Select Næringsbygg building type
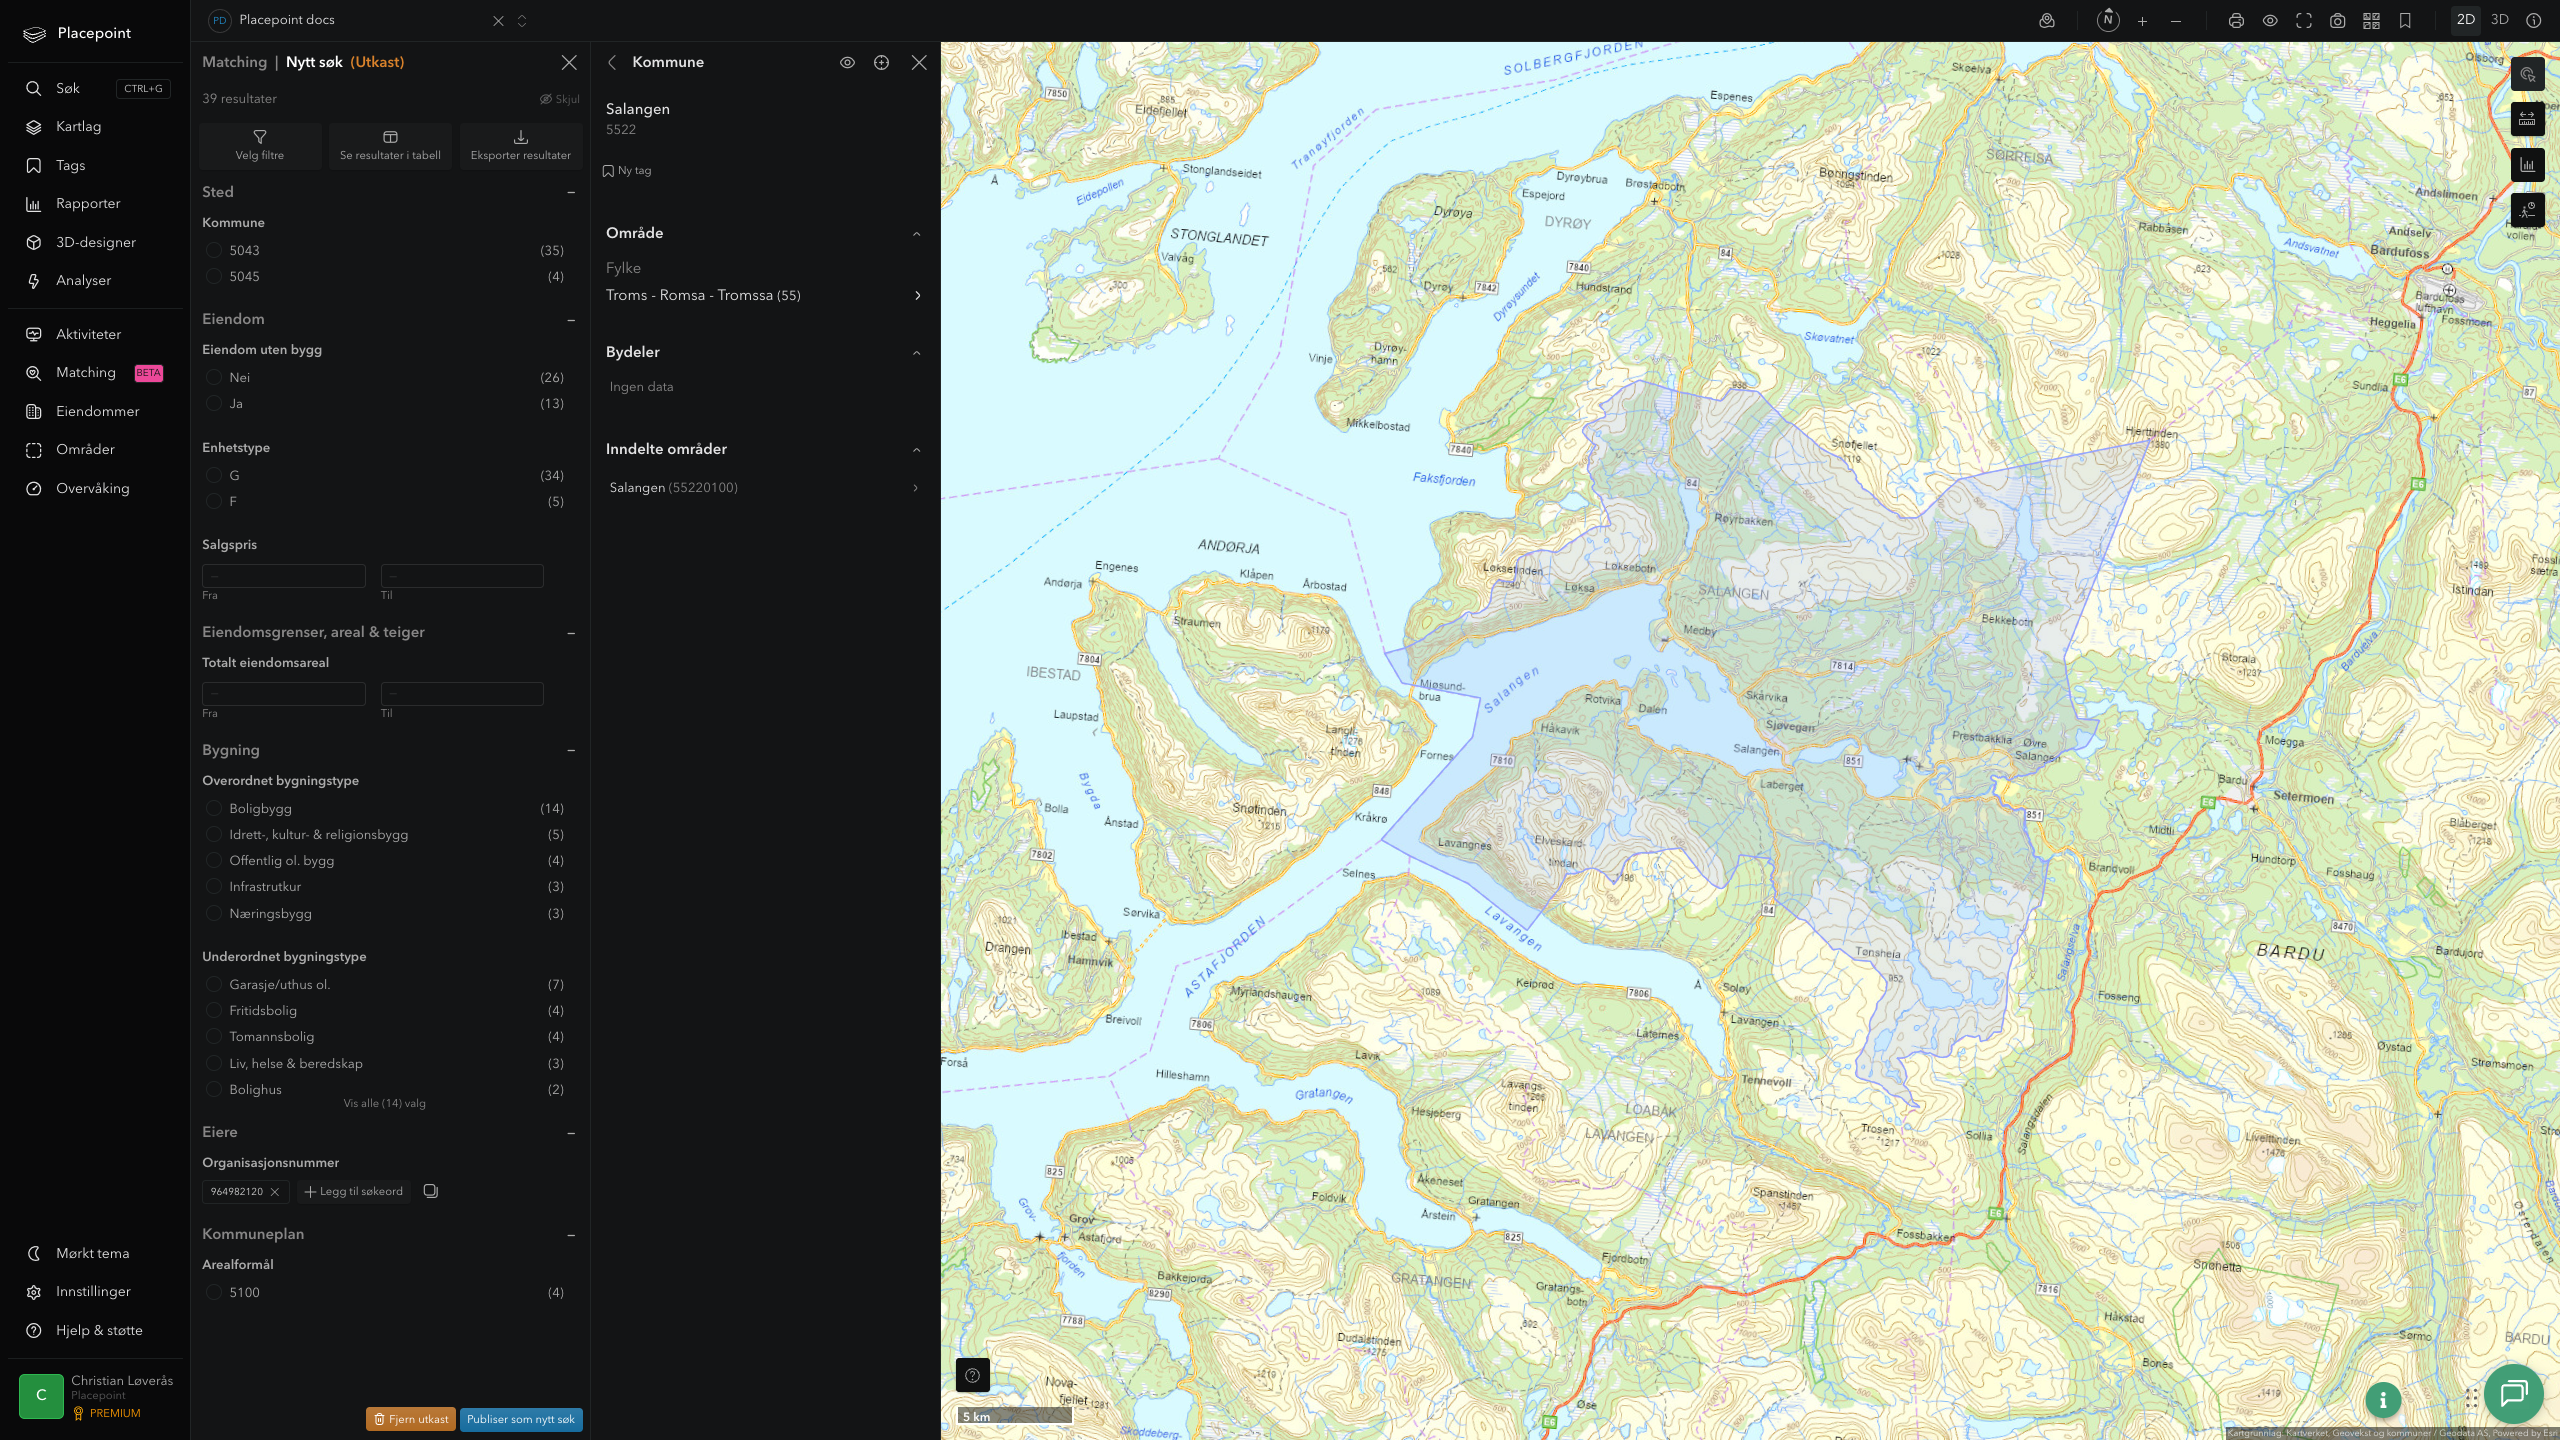 coord(214,914)
